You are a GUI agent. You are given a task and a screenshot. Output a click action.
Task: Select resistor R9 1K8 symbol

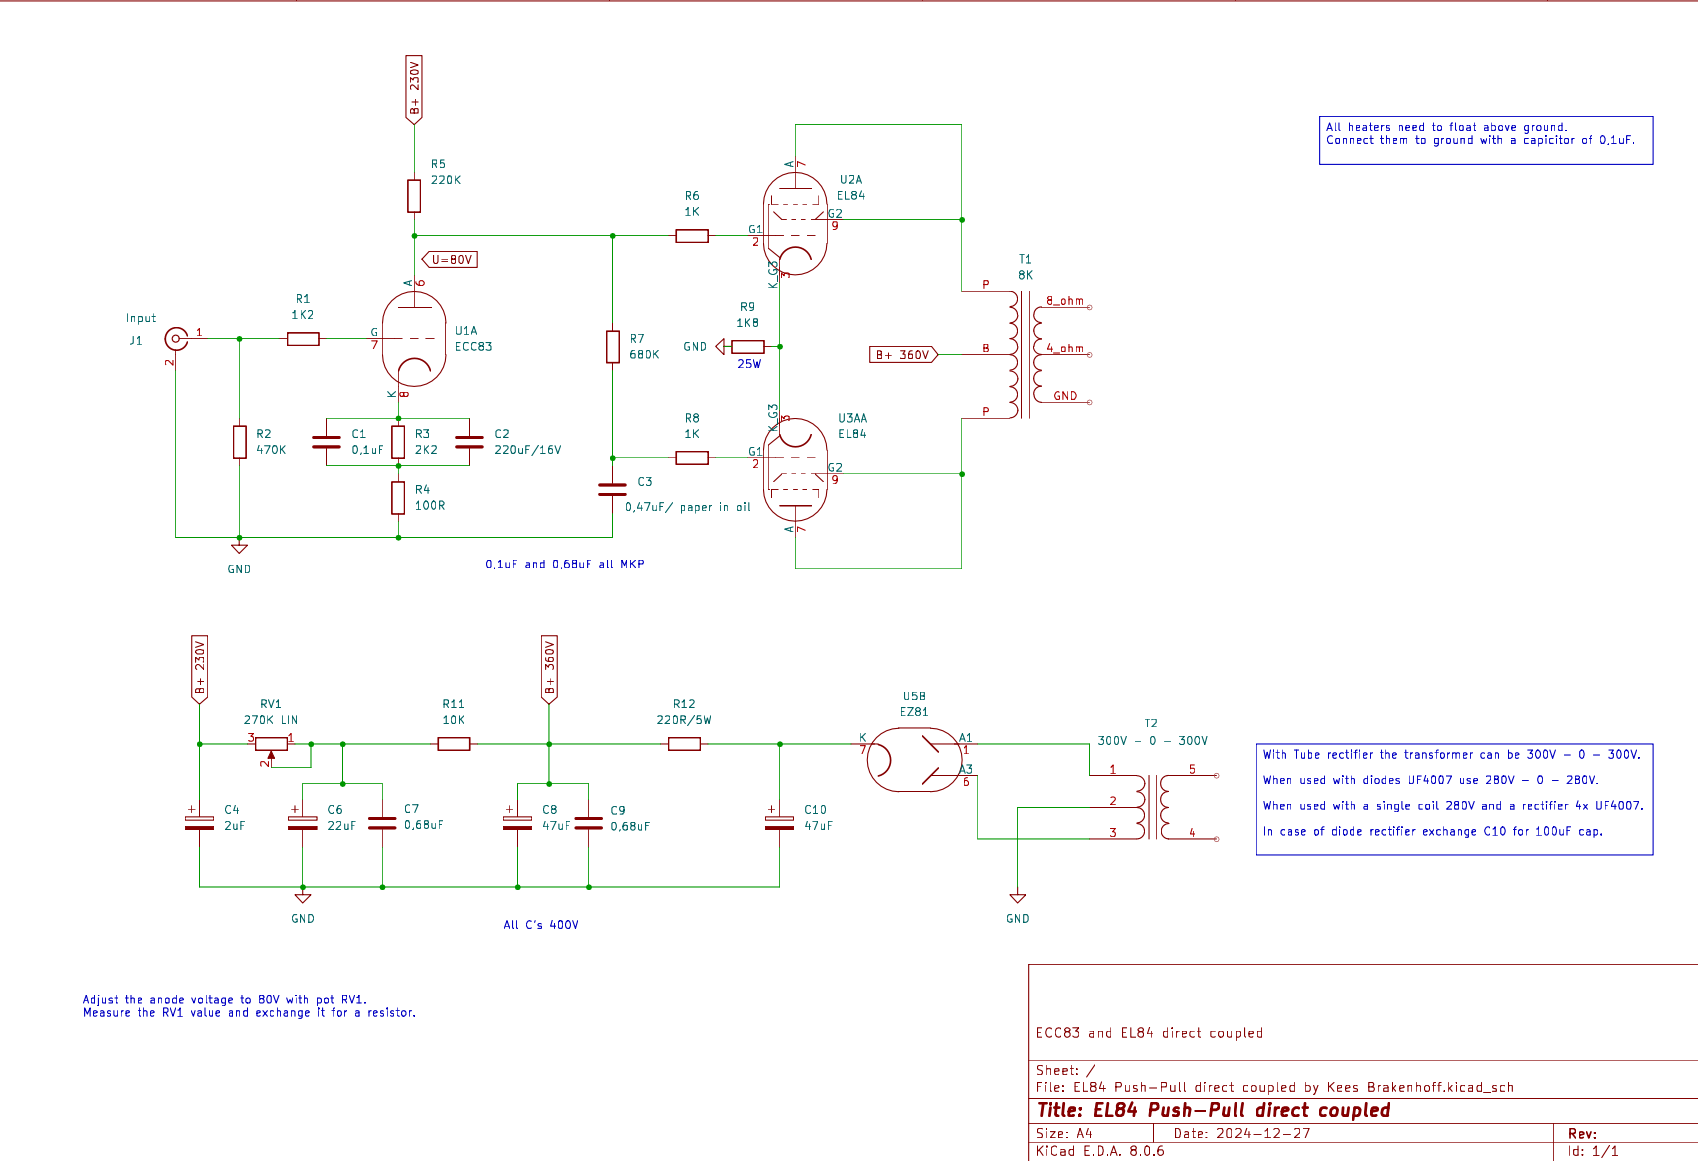click(748, 347)
